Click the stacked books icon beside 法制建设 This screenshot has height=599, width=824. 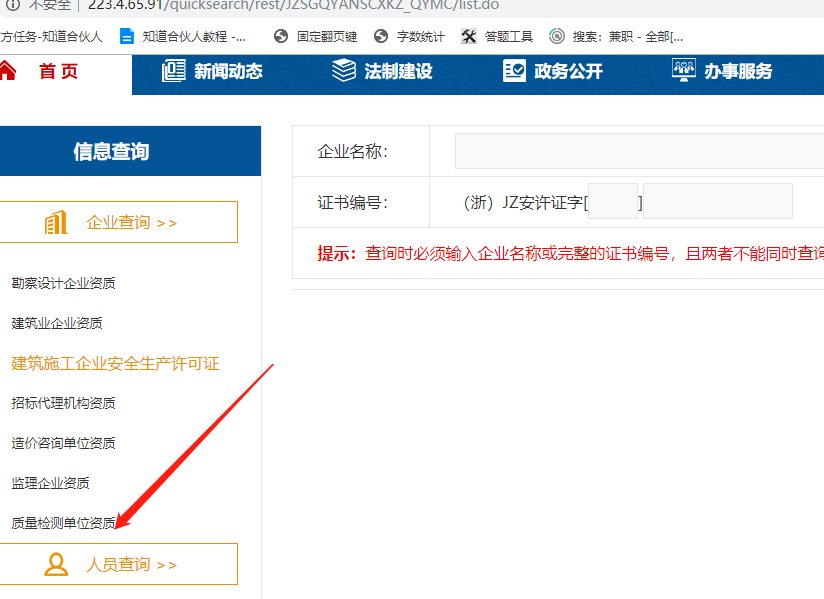pyautogui.click(x=343, y=70)
